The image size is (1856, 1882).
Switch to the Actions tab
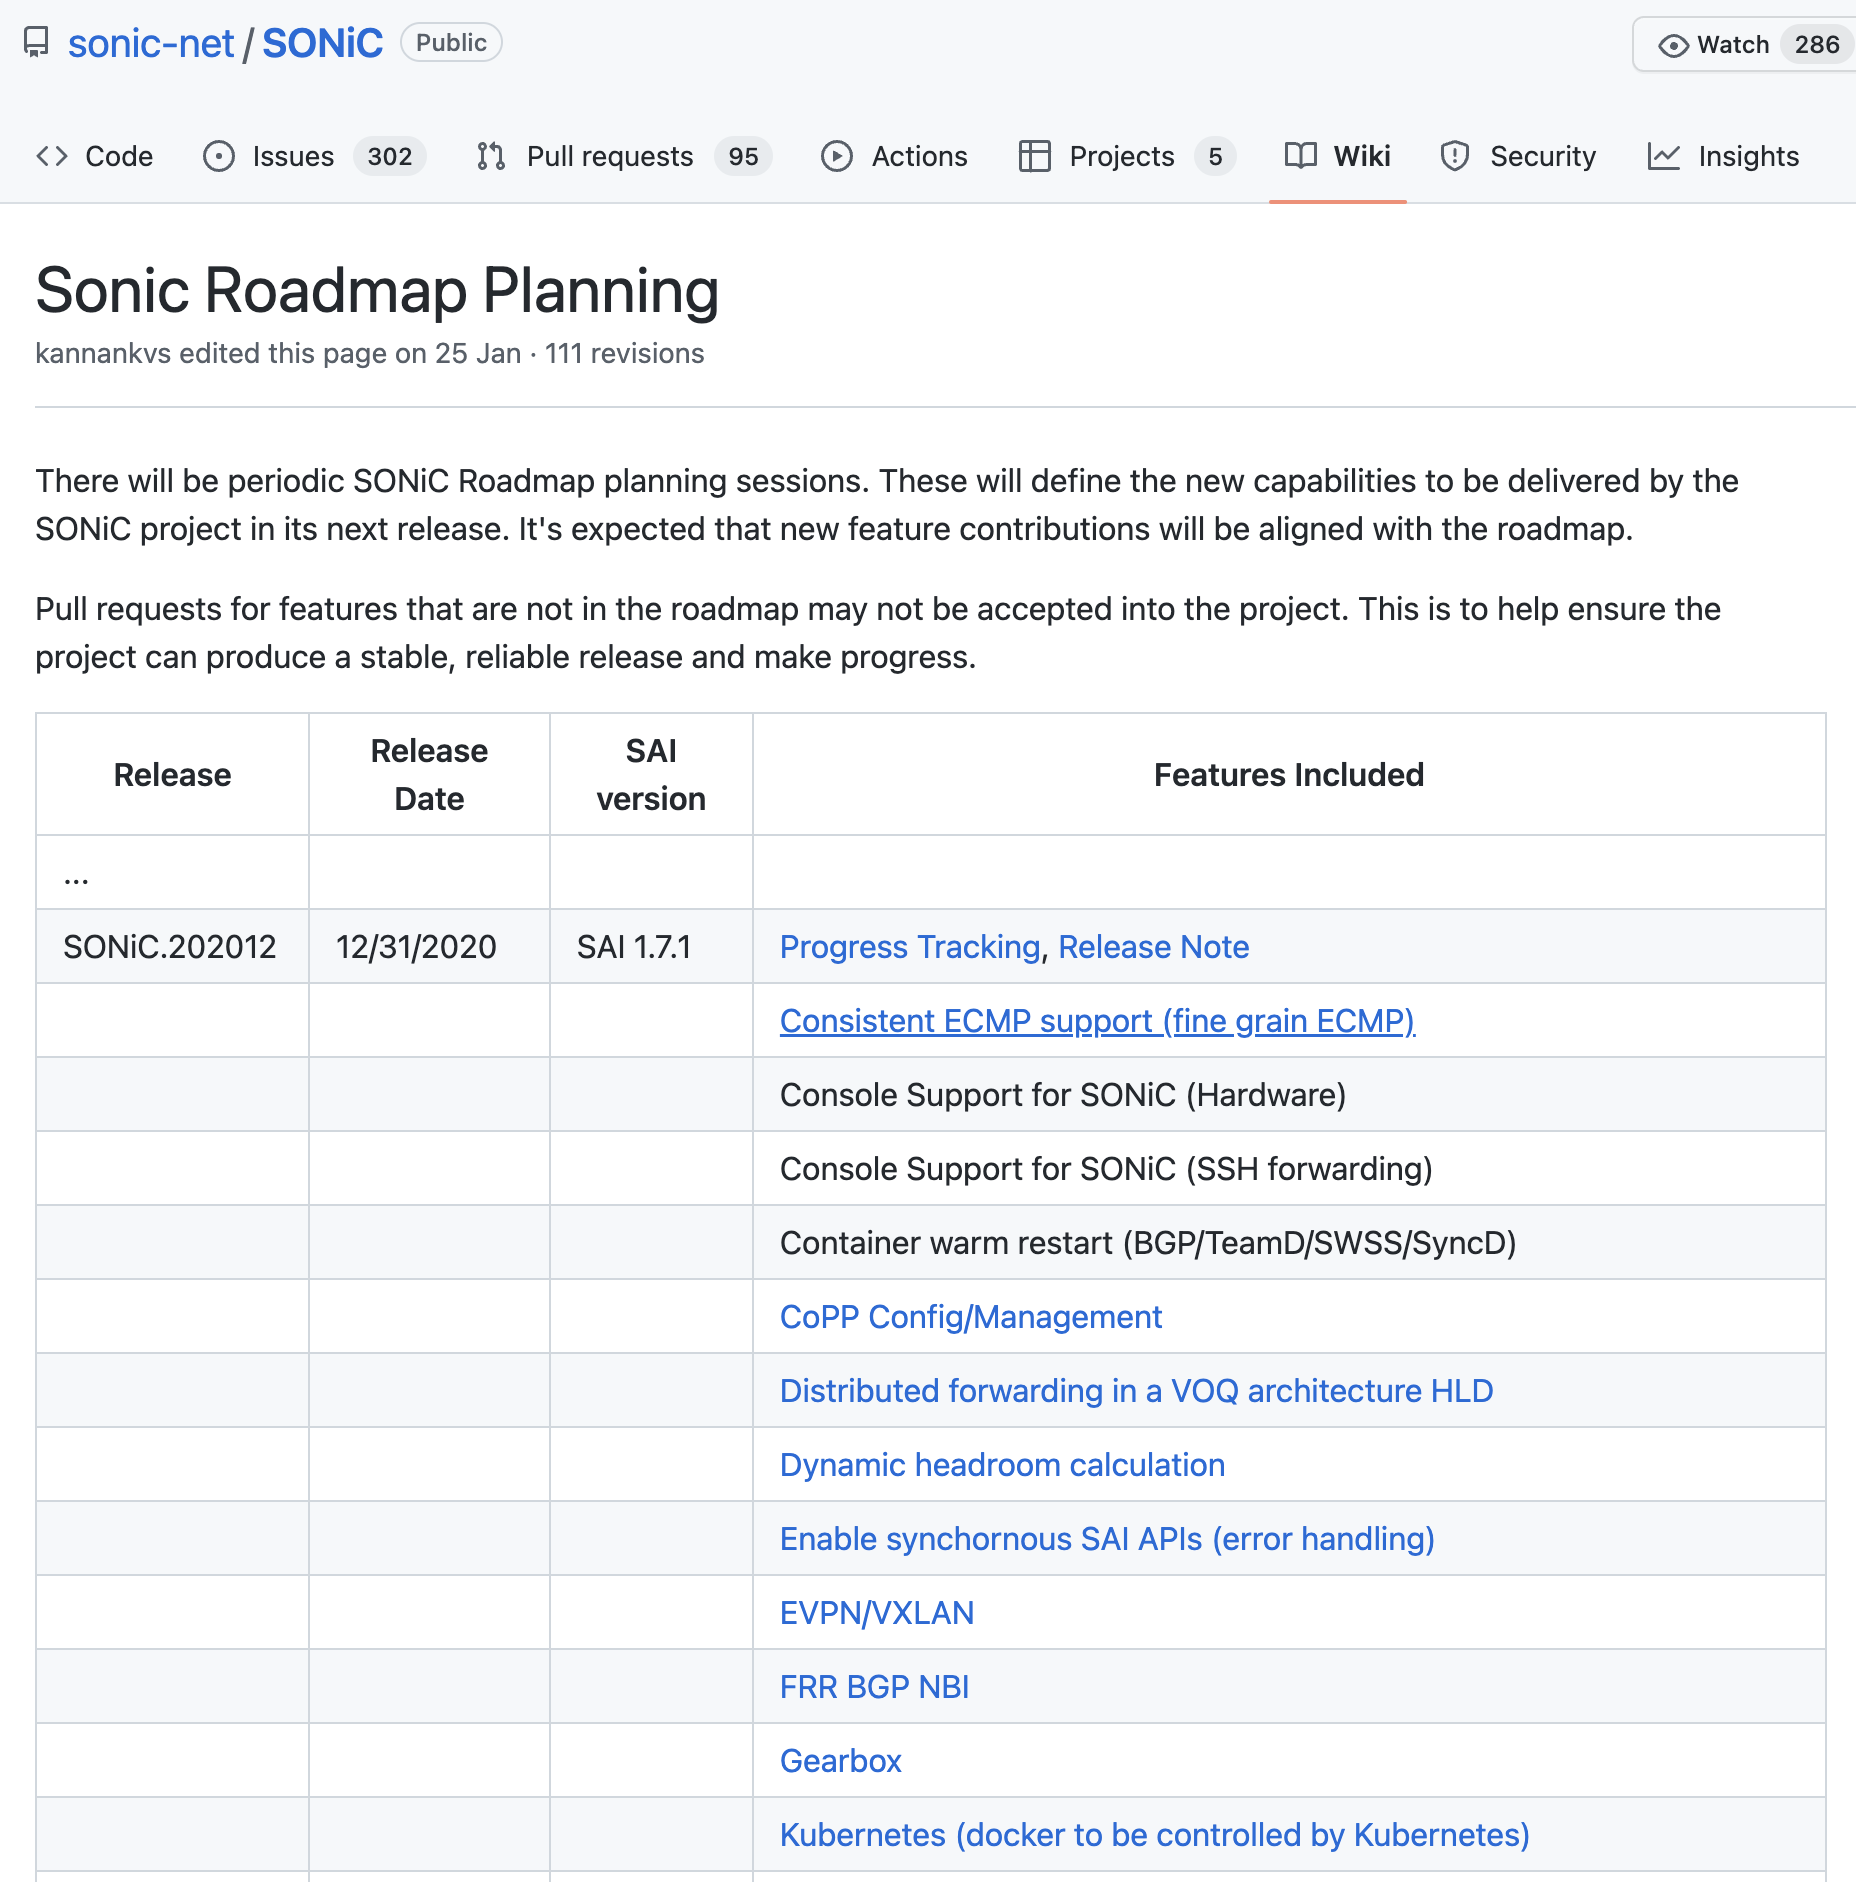pos(895,156)
